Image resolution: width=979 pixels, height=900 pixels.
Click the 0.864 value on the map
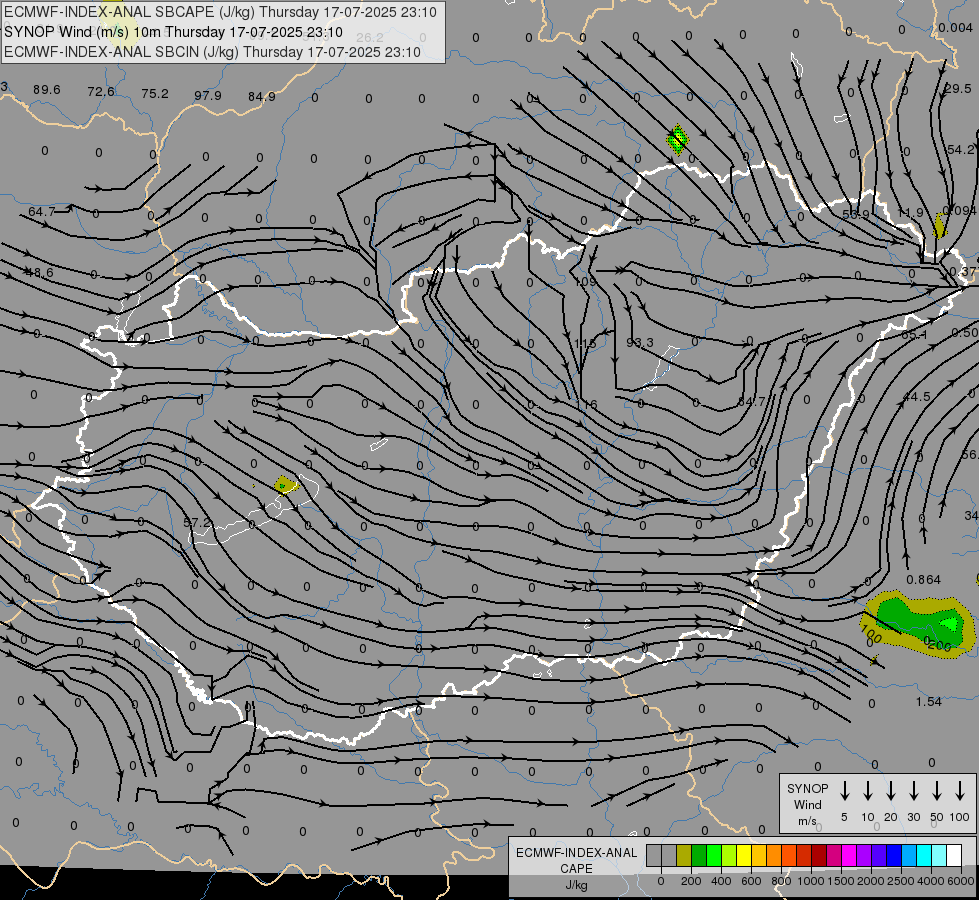923,580
